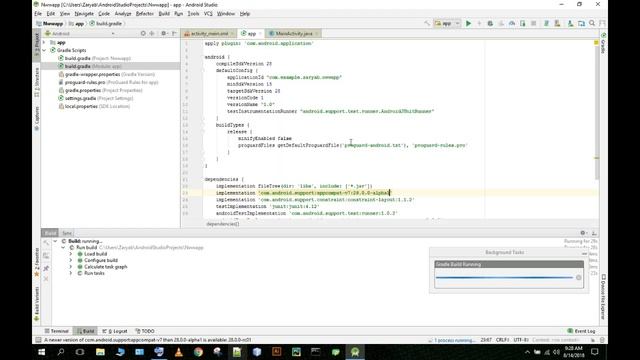Open the Build menu
This screenshot has width=640, height=360.
pyautogui.click(x=164, y=14)
